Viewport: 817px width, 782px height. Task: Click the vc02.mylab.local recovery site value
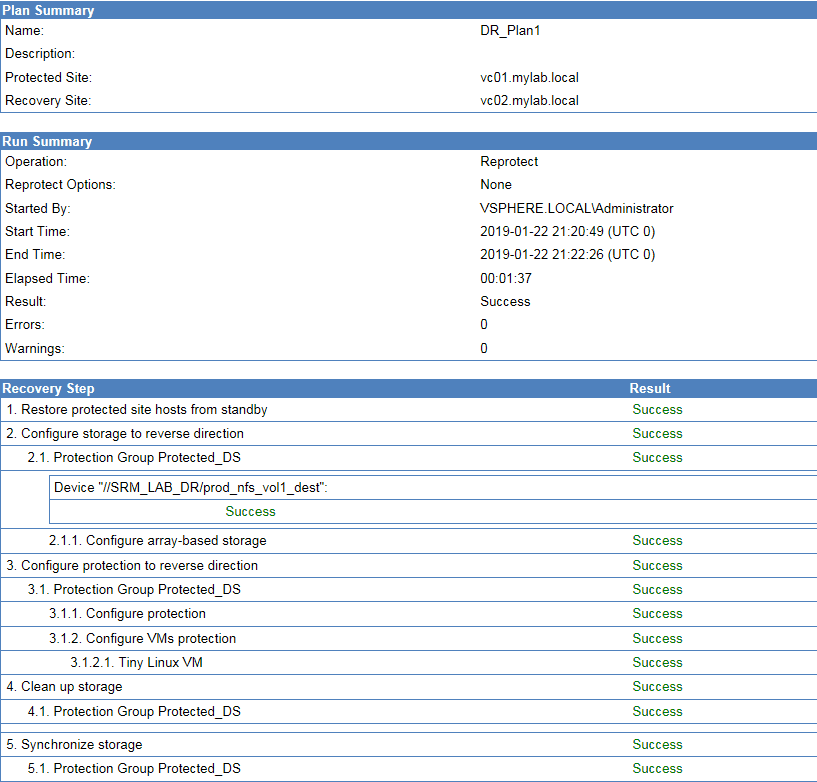[529, 101]
